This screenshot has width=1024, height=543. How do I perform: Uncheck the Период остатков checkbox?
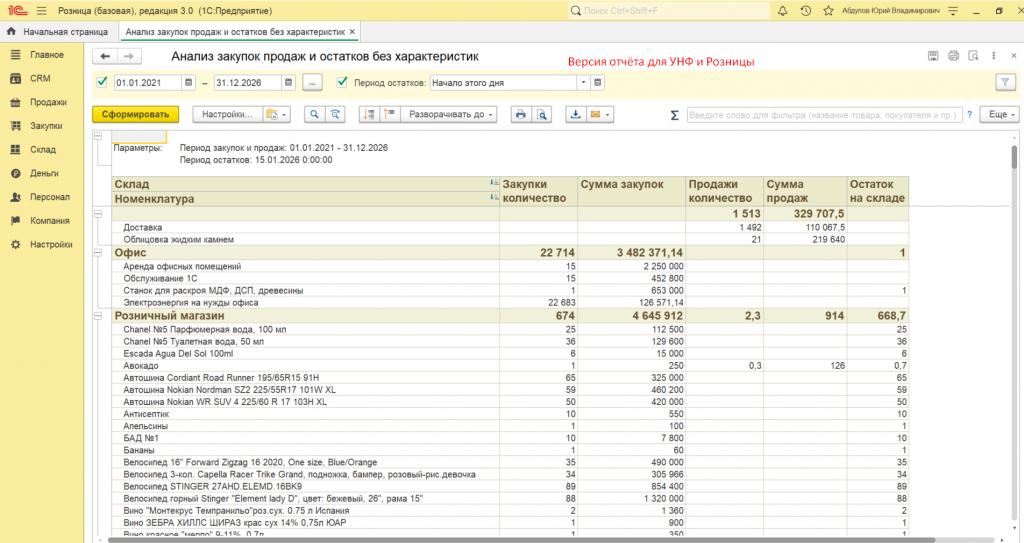coord(343,82)
